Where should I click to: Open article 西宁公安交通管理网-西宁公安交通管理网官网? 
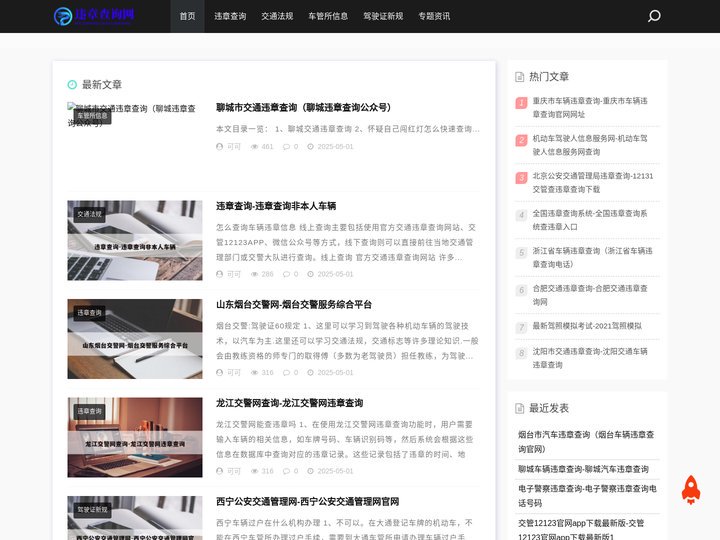pyautogui.click(x=308, y=501)
